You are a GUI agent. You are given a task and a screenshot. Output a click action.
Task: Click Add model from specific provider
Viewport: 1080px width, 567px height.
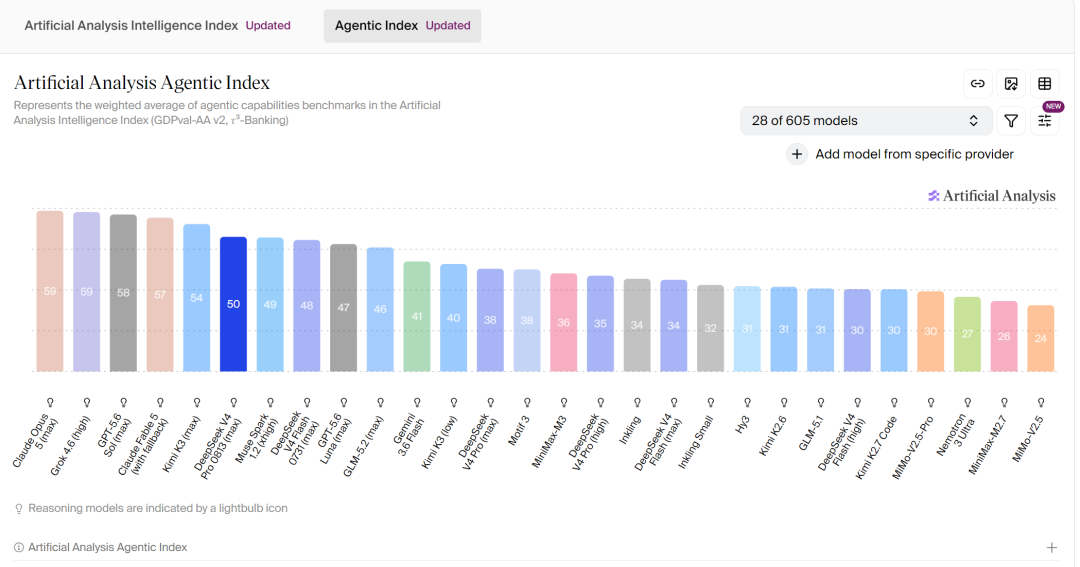914,154
